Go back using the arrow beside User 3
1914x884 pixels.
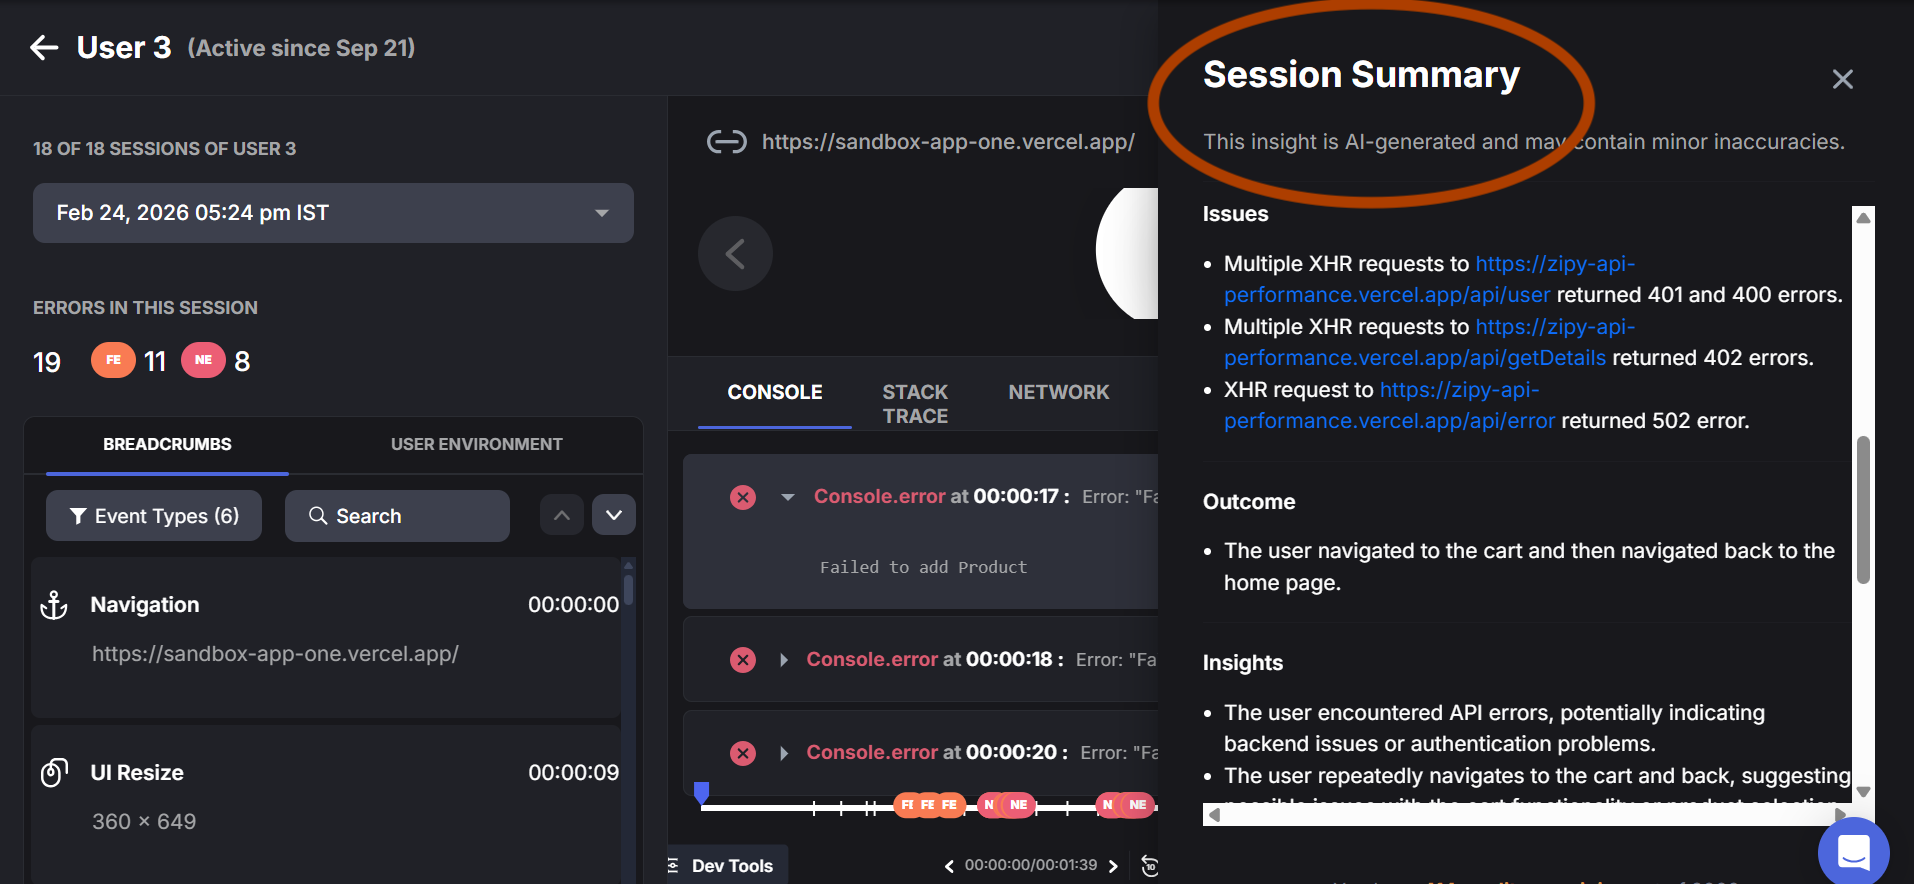44,47
